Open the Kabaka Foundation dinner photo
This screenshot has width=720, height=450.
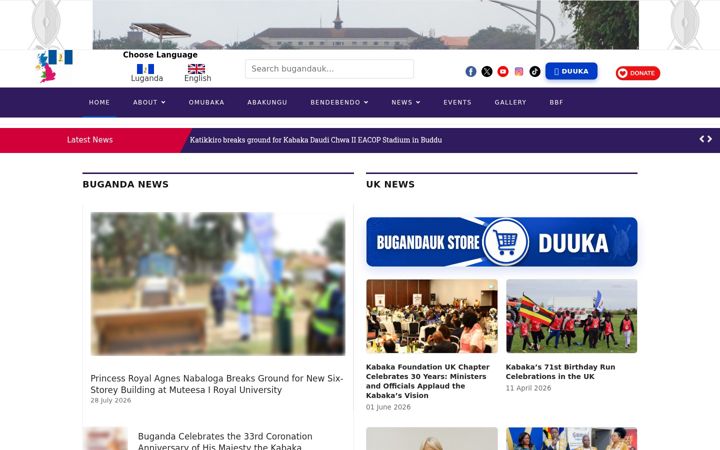point(432,316)
